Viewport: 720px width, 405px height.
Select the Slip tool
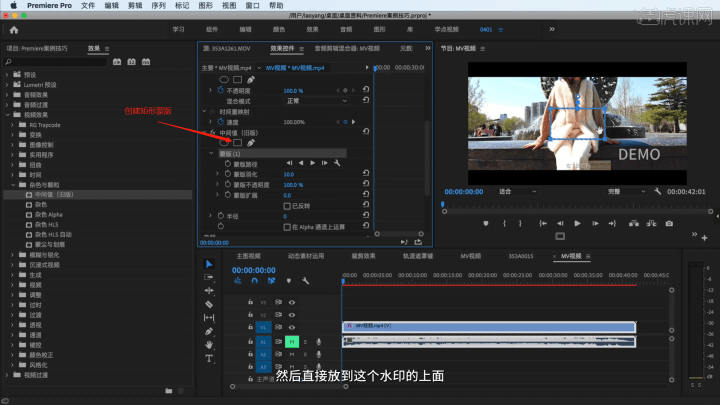209,317
